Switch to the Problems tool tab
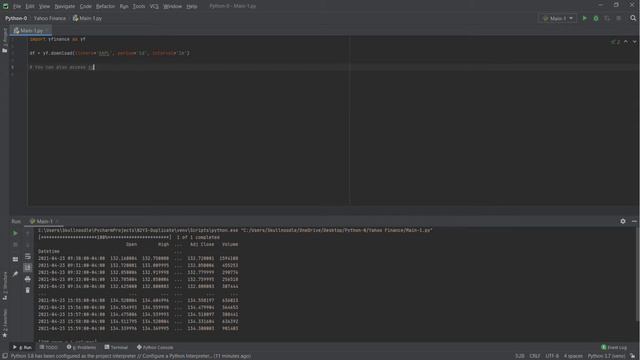Screen dimensions: 640x360 pos(81,347)
